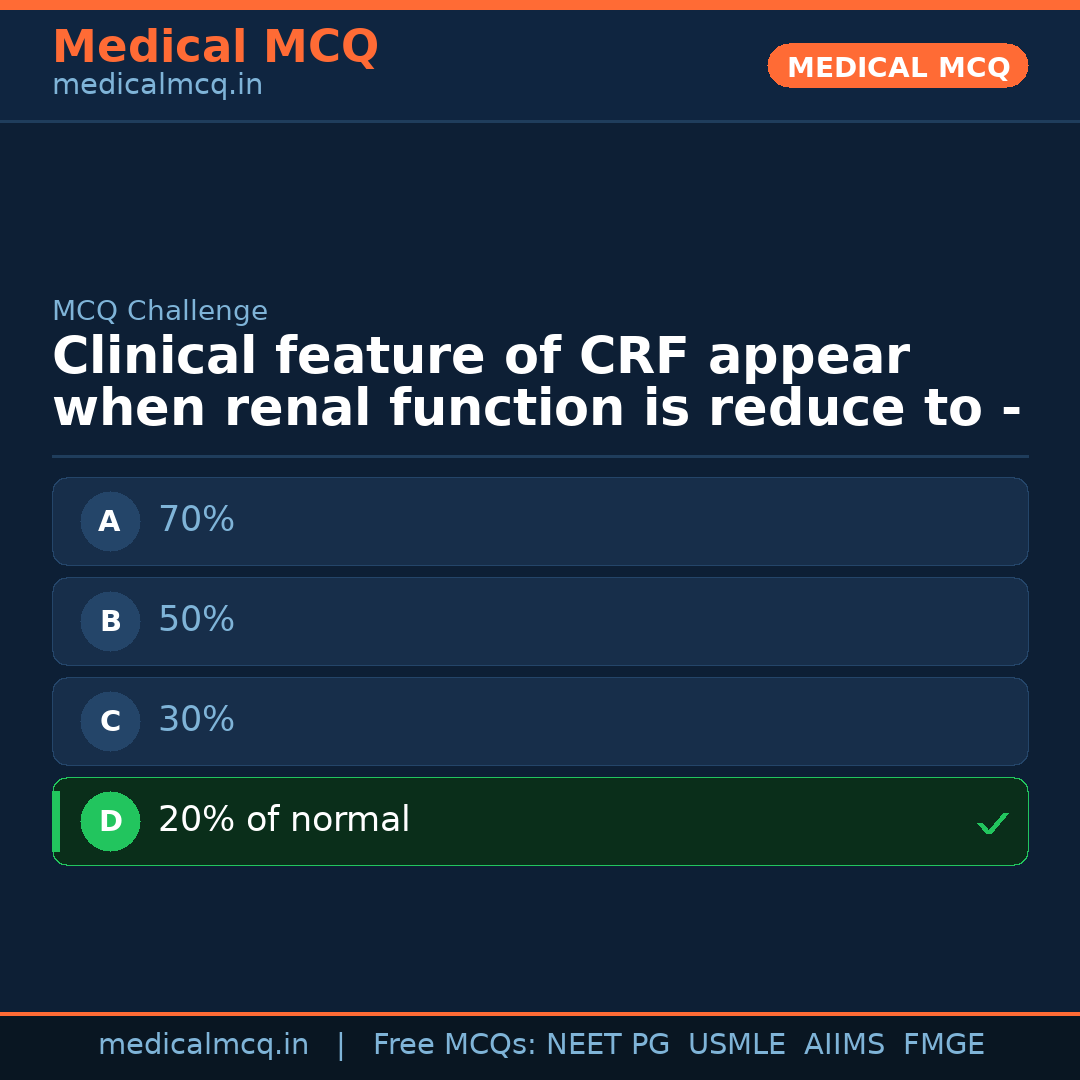Viewport: 1080px width, 1080px height.
Task: Click the MCQ Challenge label
Action: pos(160,312)
